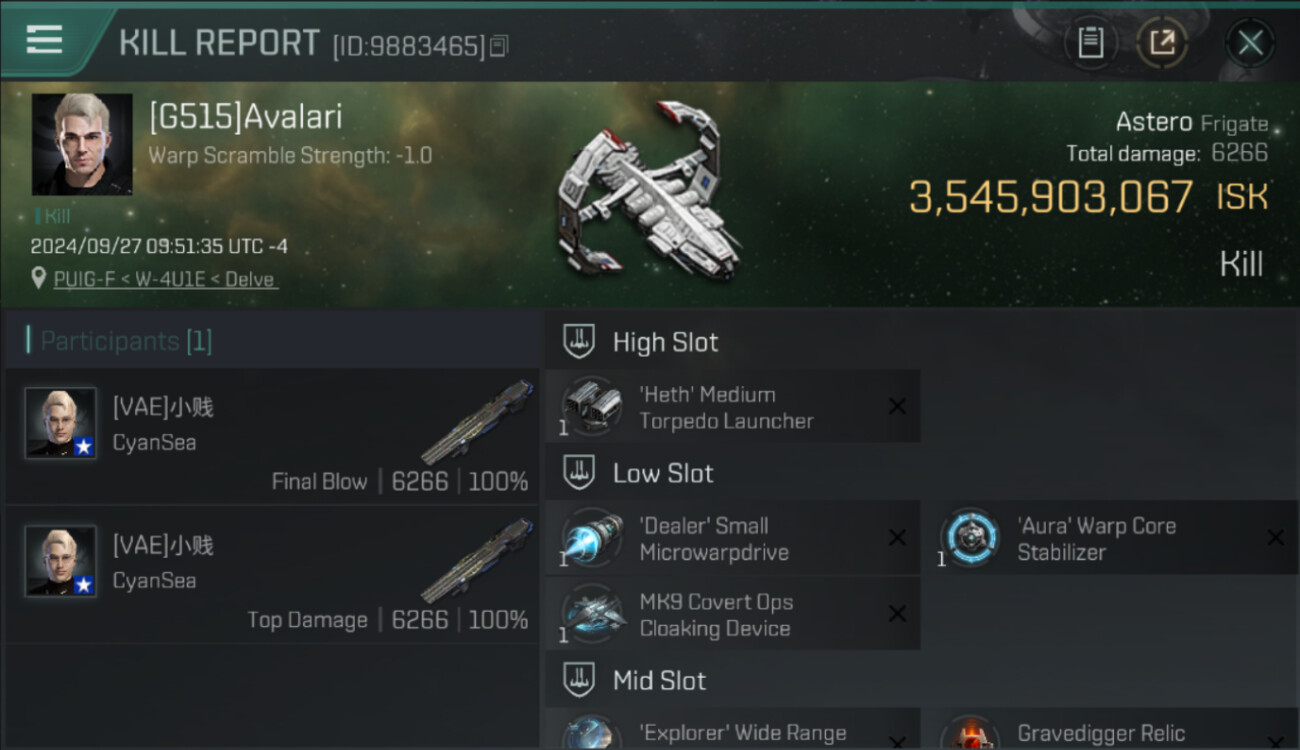1300x750 pixels.
Task: Open the hamburger menu in top-left corner
Action: click(x=44, y=40)
